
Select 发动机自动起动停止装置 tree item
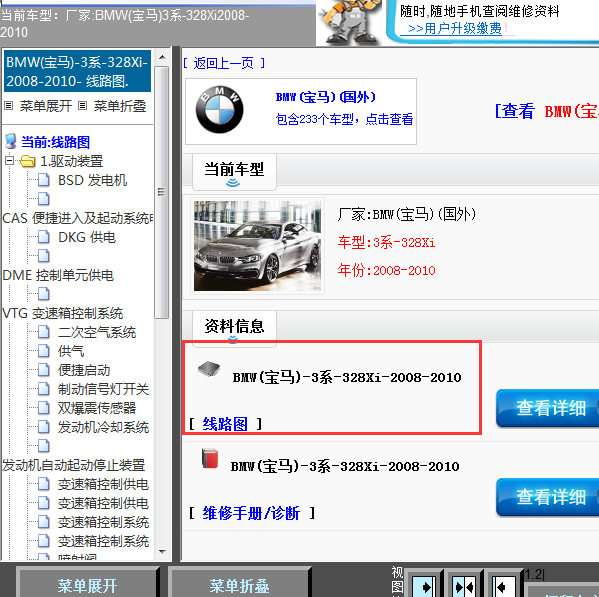click(x=74, y=465)
